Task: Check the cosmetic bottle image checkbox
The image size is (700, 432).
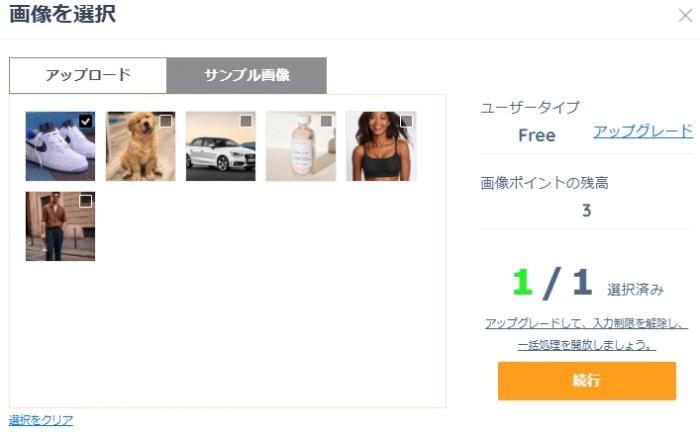Action: coord(326,121)
